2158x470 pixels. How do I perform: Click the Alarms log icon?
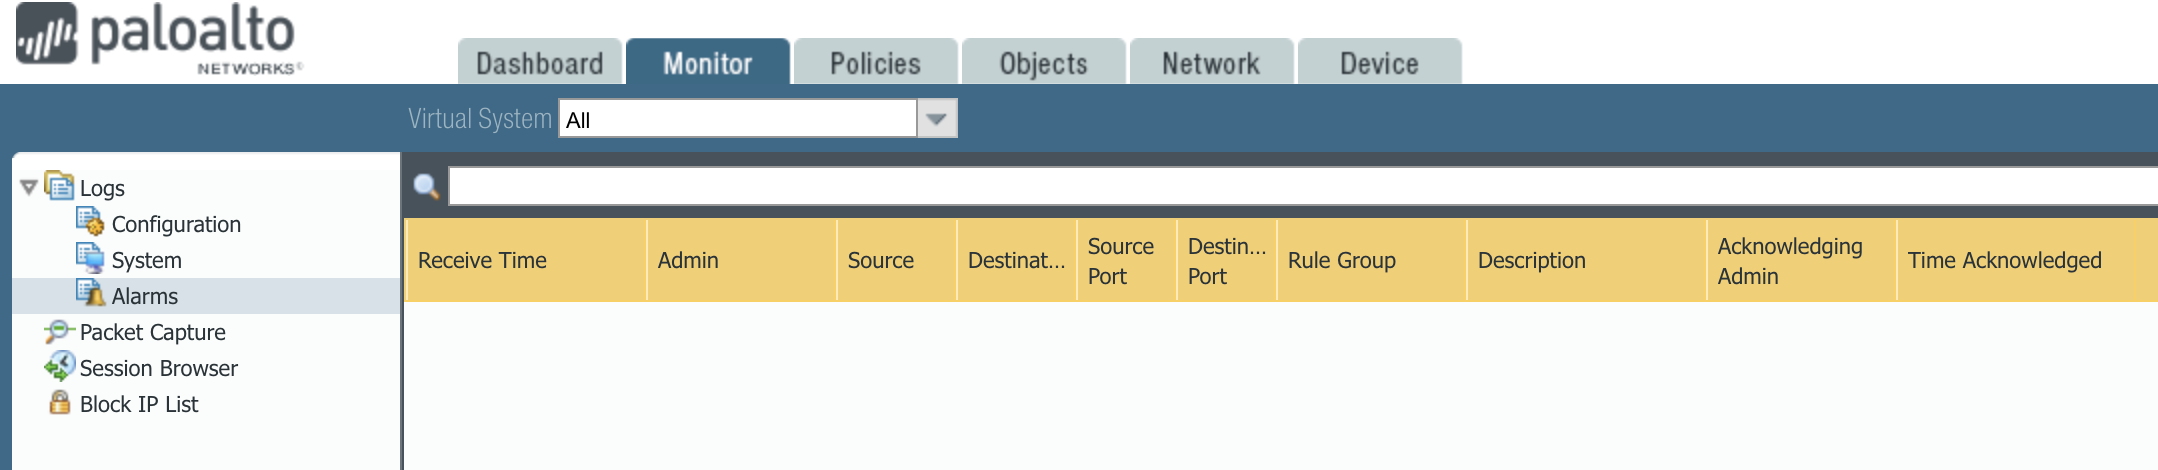point(90,294)
